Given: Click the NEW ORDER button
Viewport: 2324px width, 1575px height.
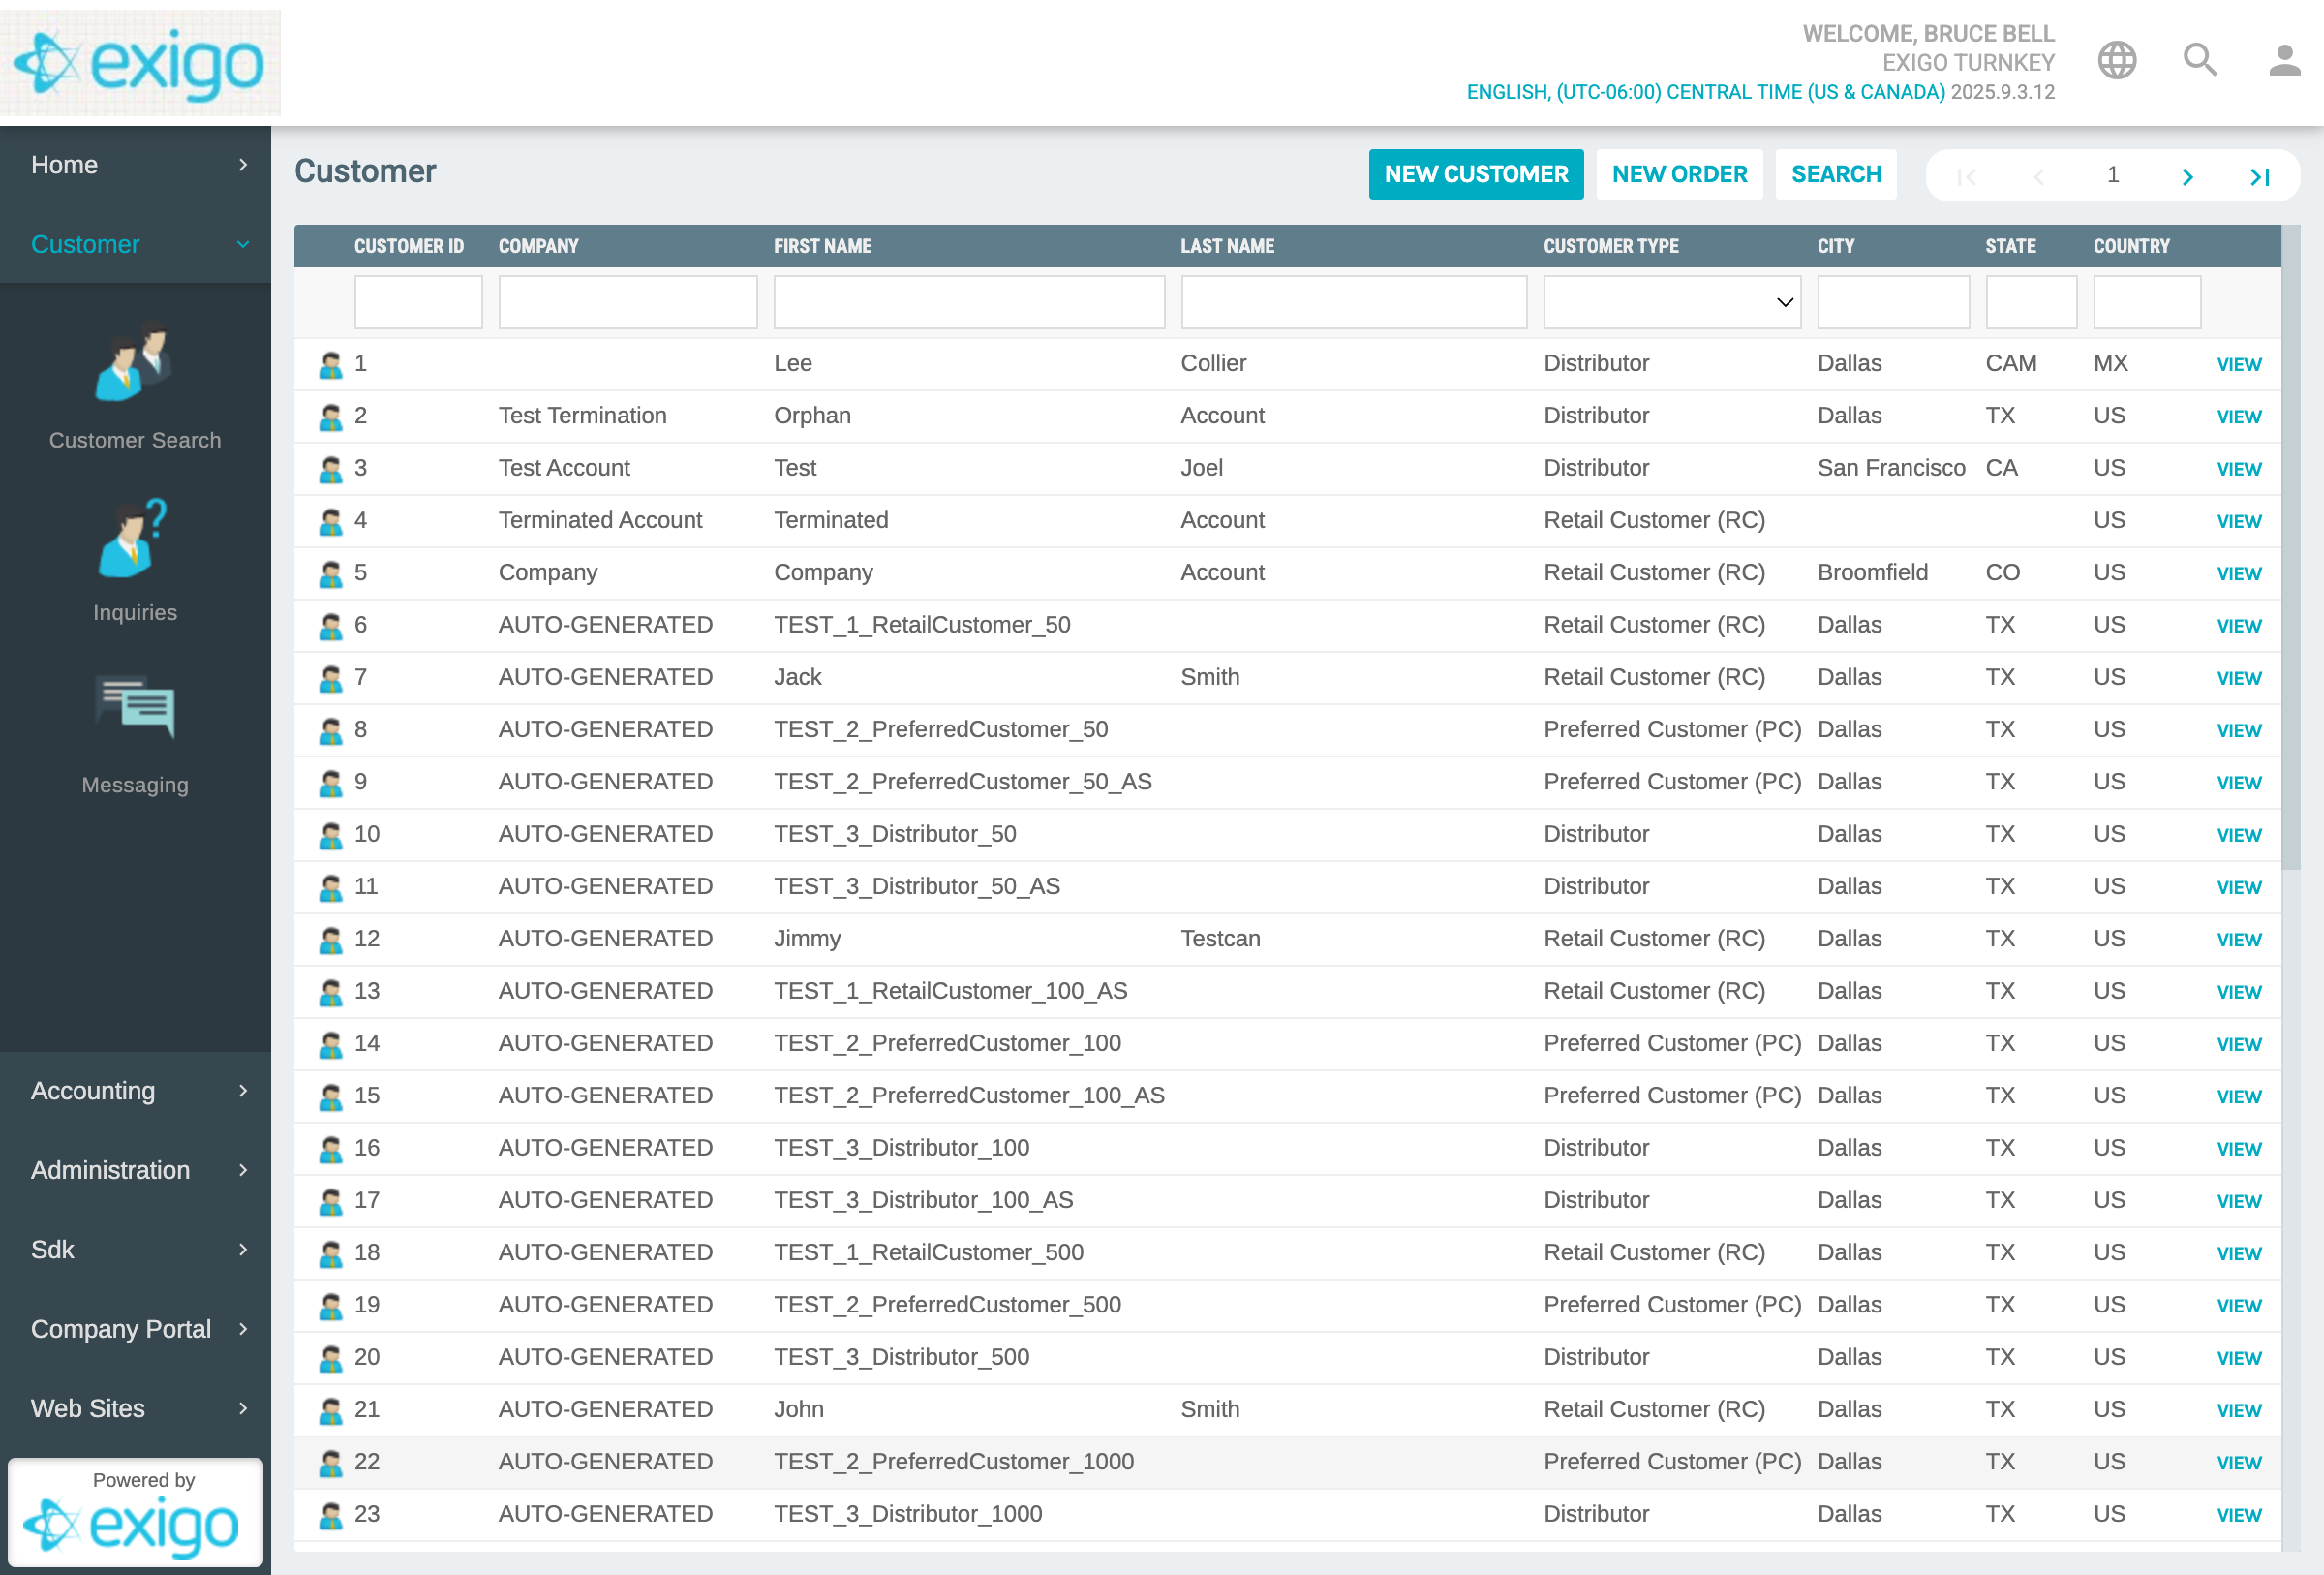Looking at the screenshot, I should tap(1679, 175).
